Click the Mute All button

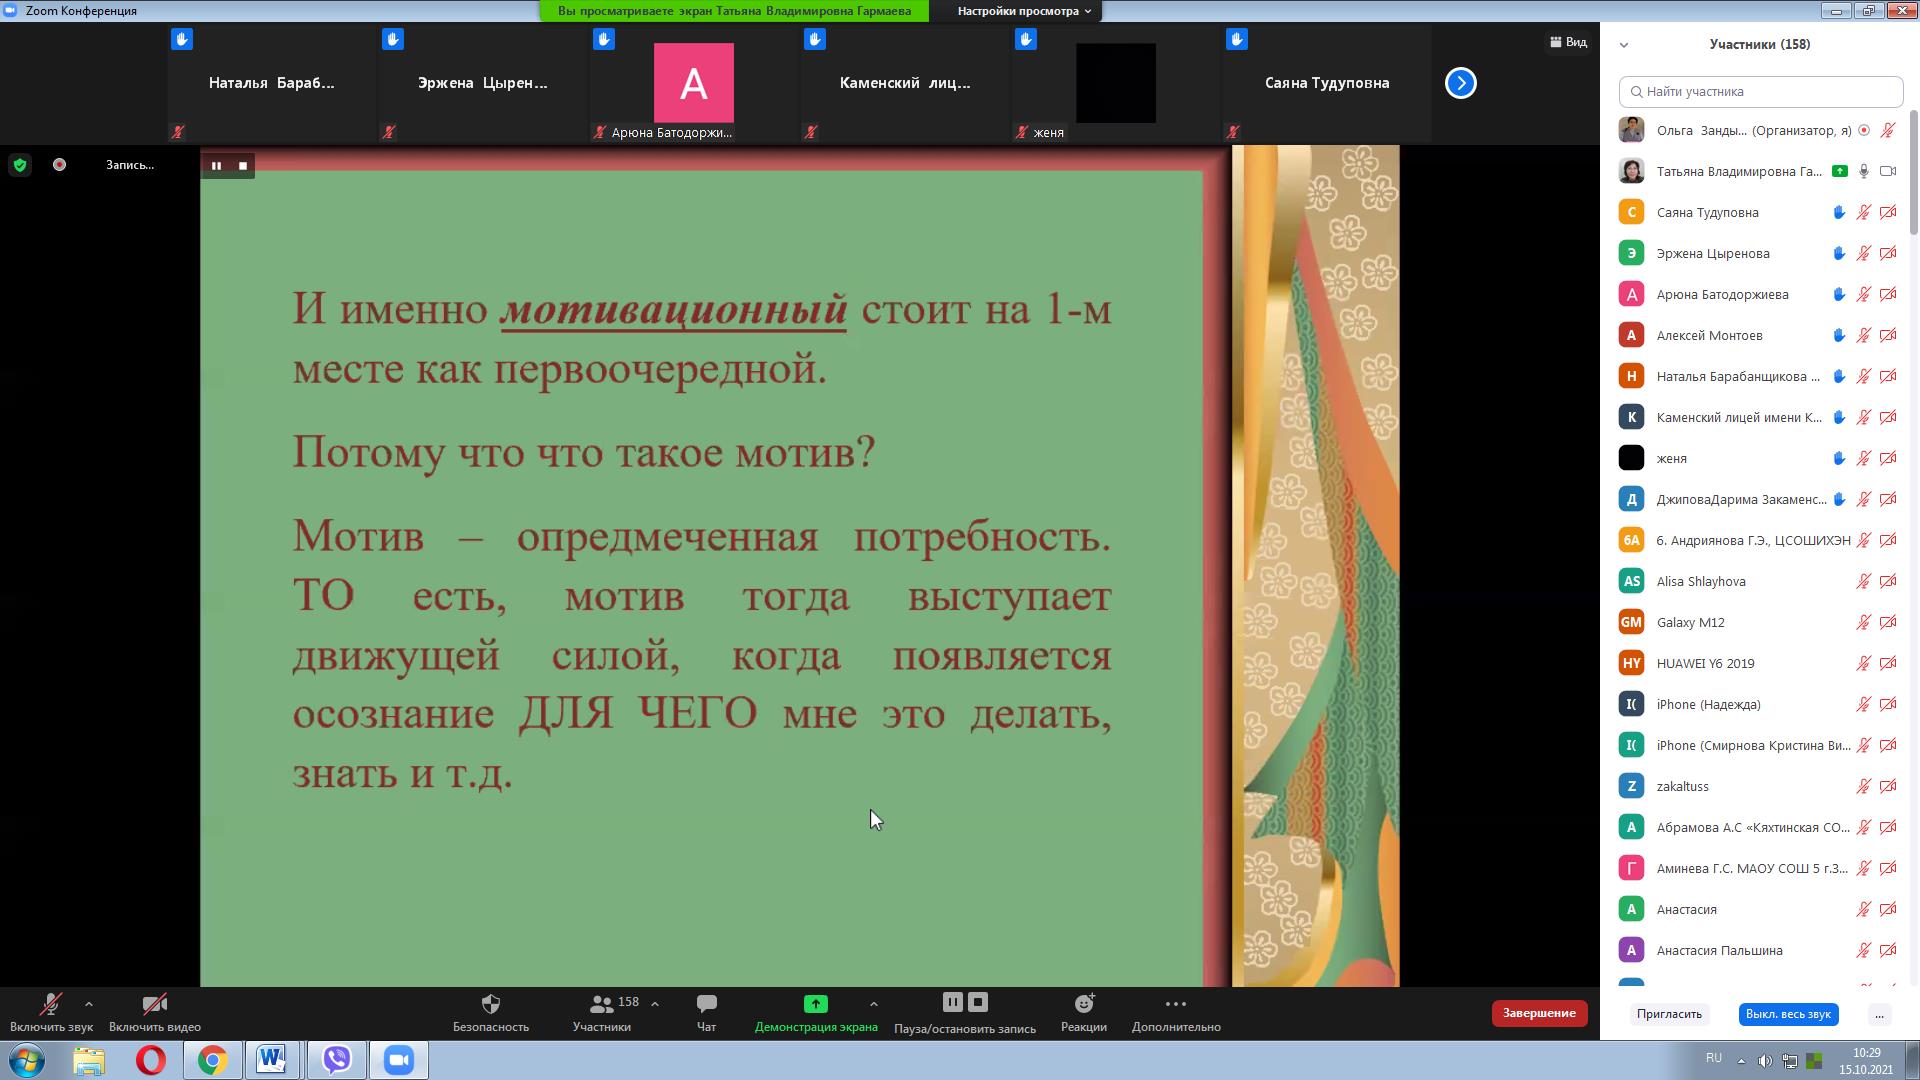click(x=1787, y=1014)
